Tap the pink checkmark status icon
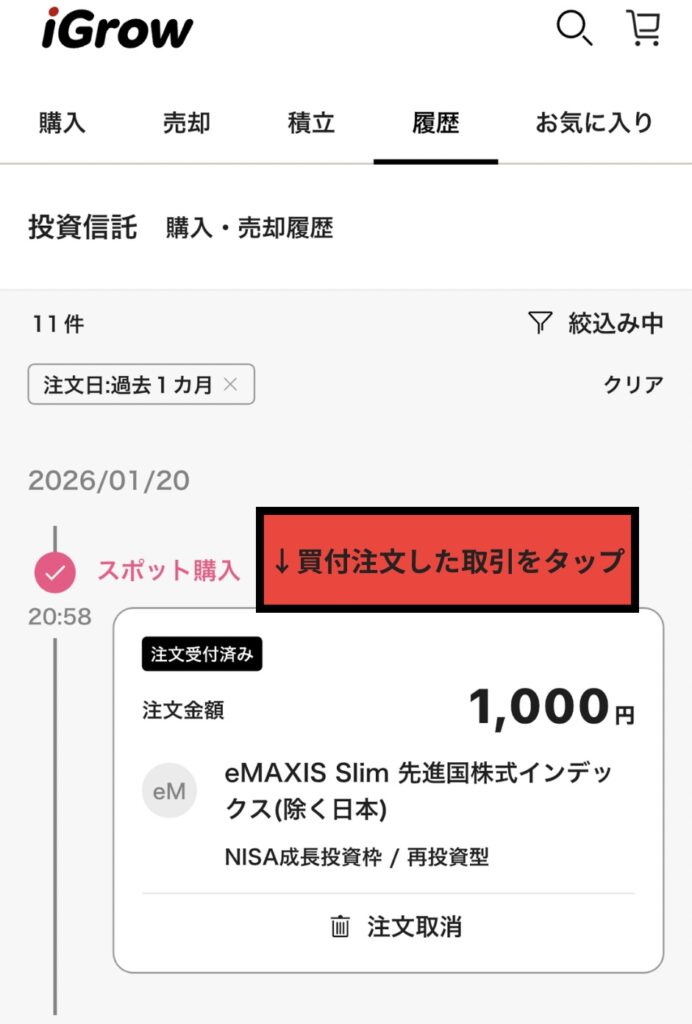 click(x=55, y=572)
